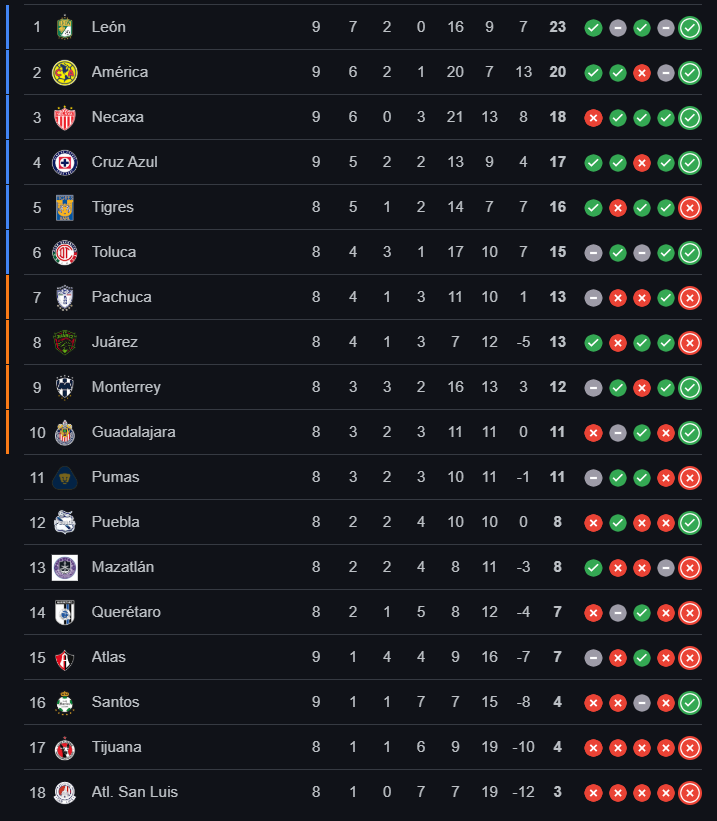
Task: Click the Mazatlán purple badge icon
Action: [x=64, y=568]
